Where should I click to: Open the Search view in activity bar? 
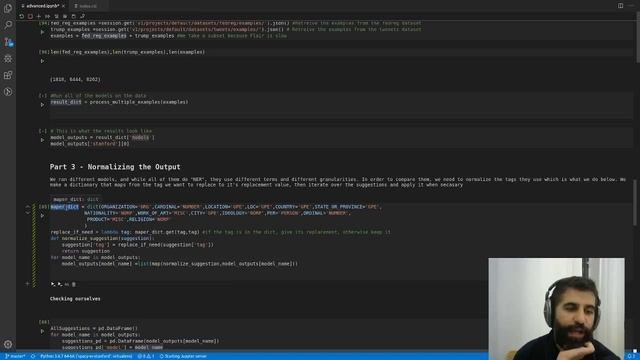(x=8, y=25)
